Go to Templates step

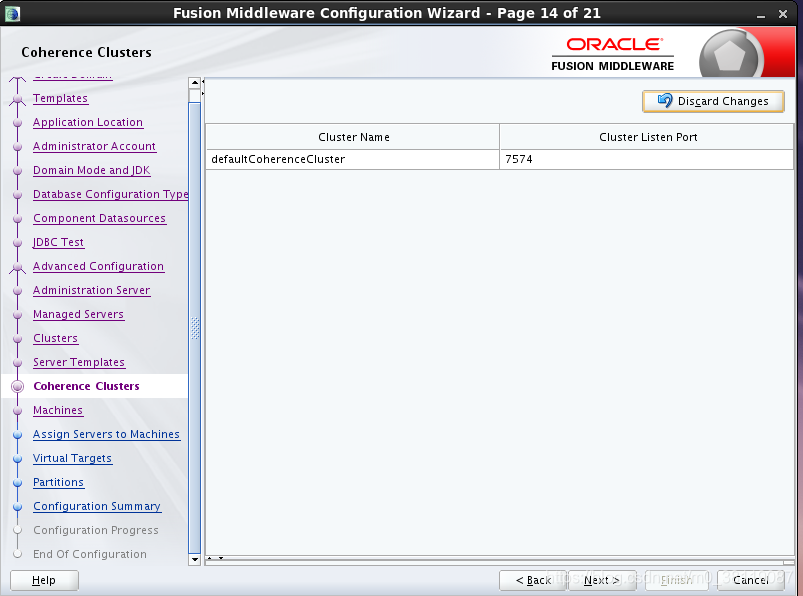60,98
